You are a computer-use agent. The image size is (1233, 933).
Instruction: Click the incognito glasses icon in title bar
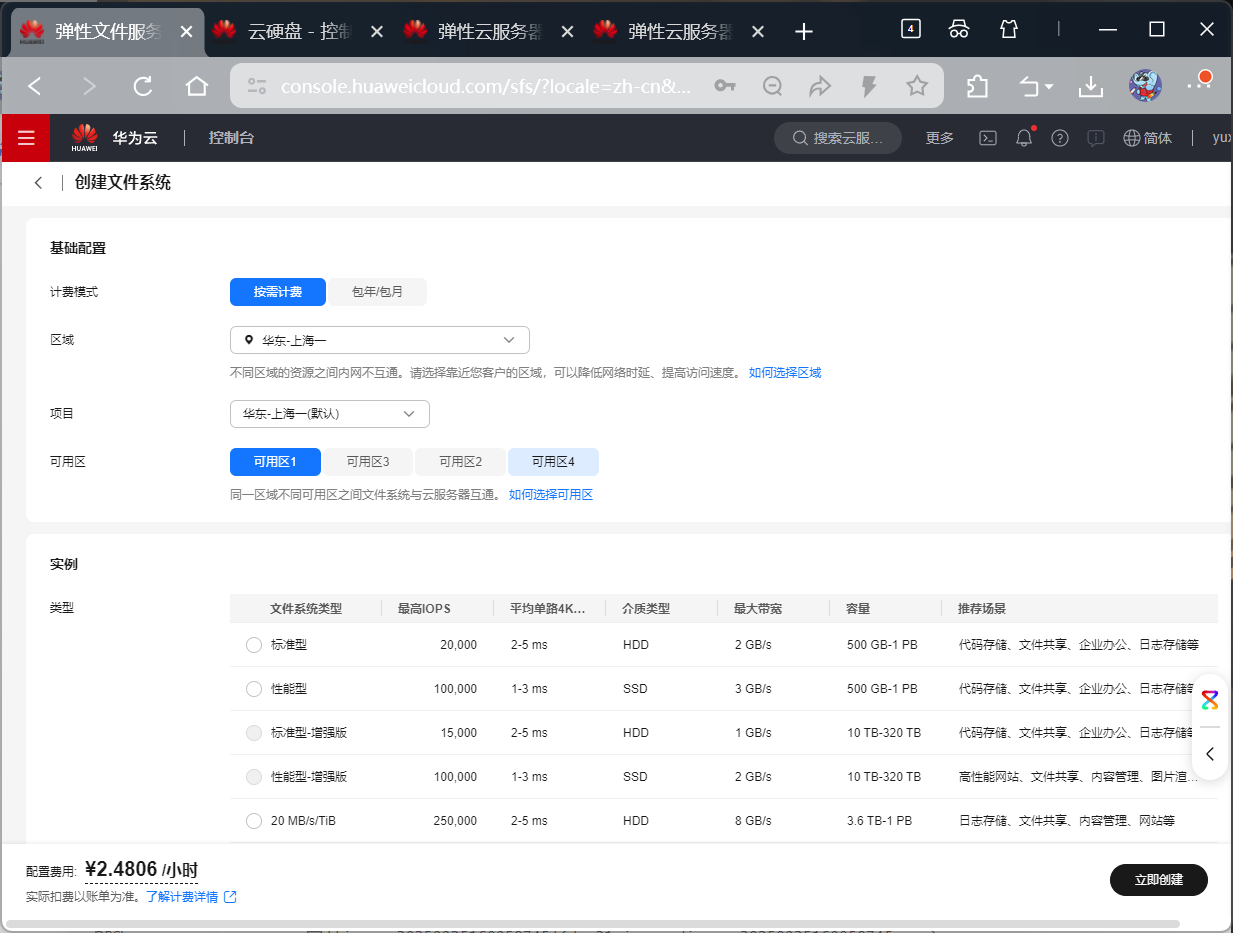coord(959,29)
